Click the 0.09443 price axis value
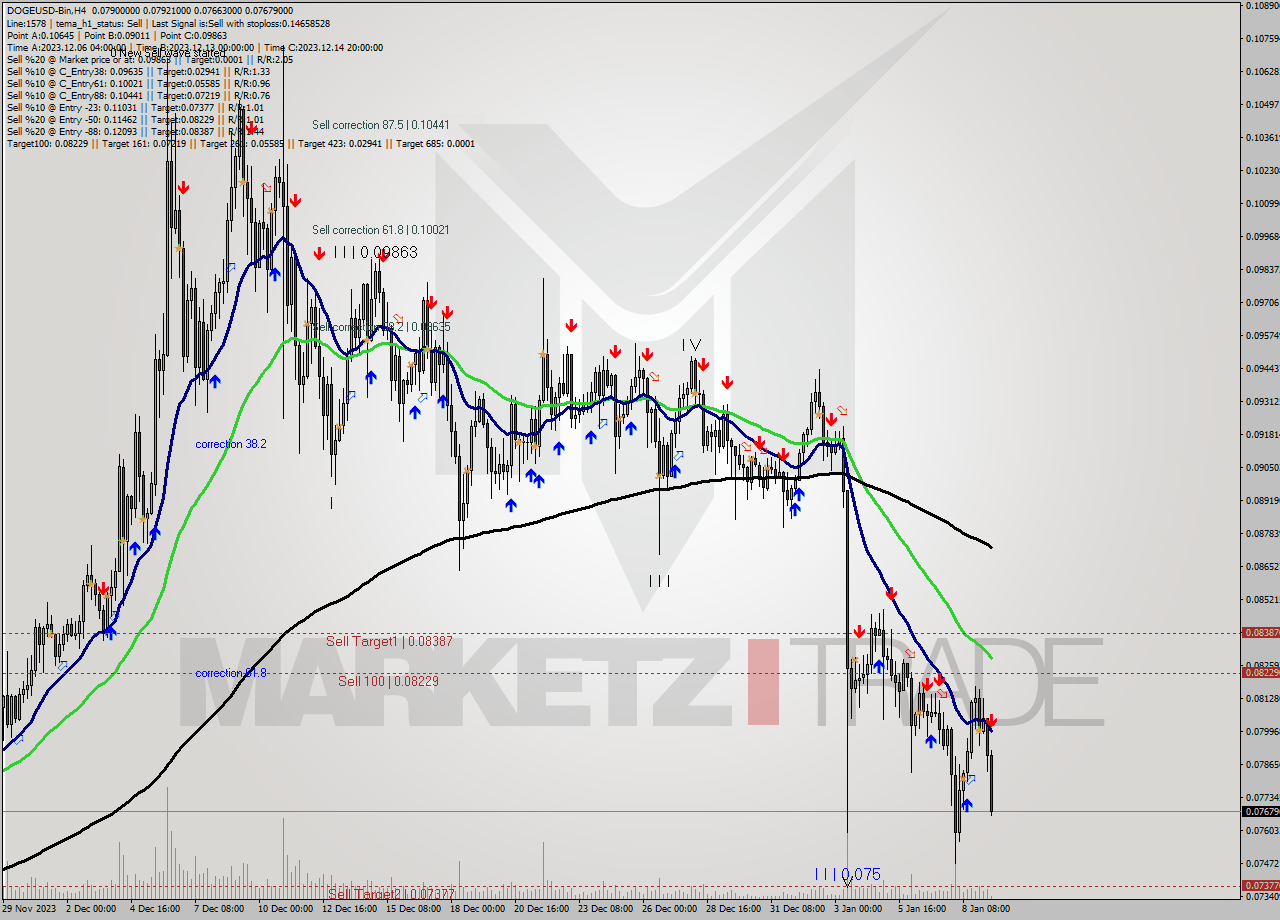Screen dimensions: 1280x920 tap(1262, 368)
